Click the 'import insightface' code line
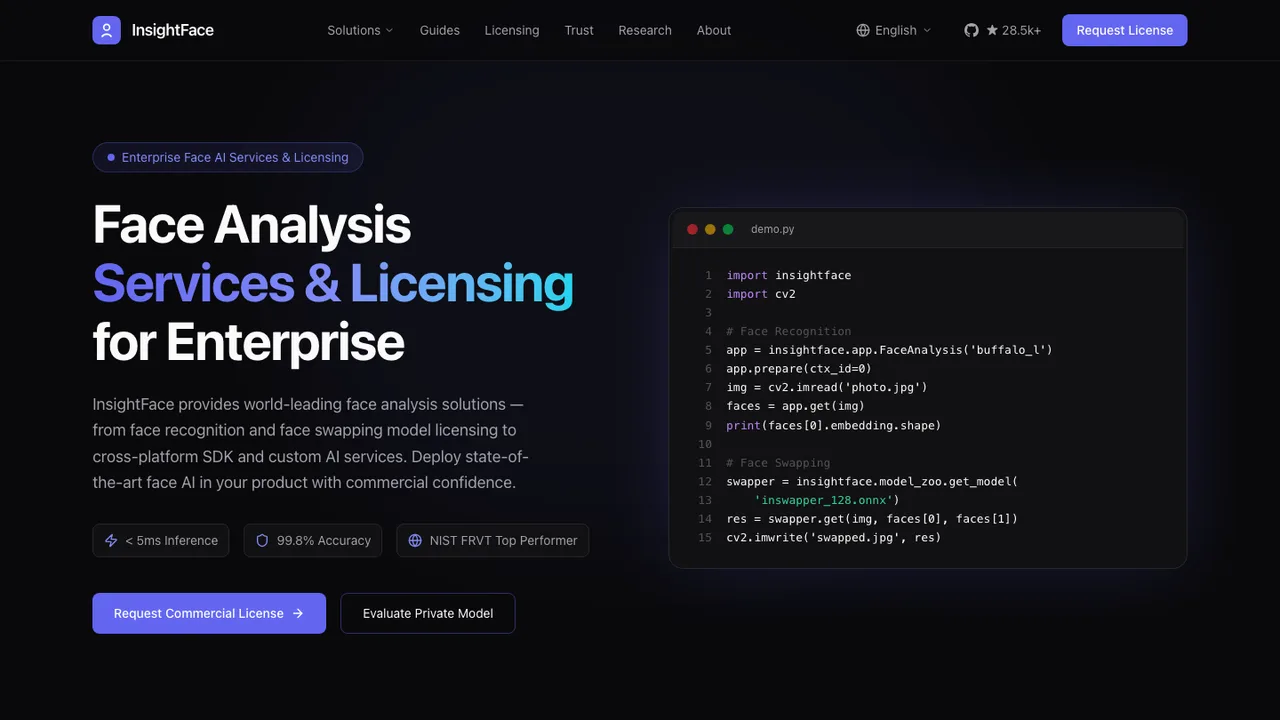The height and width of the screenshot is (720, 1280). click(789, 275)
